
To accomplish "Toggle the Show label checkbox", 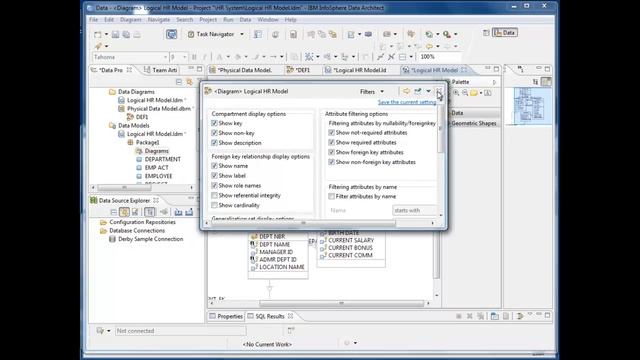I will (214, 176).
